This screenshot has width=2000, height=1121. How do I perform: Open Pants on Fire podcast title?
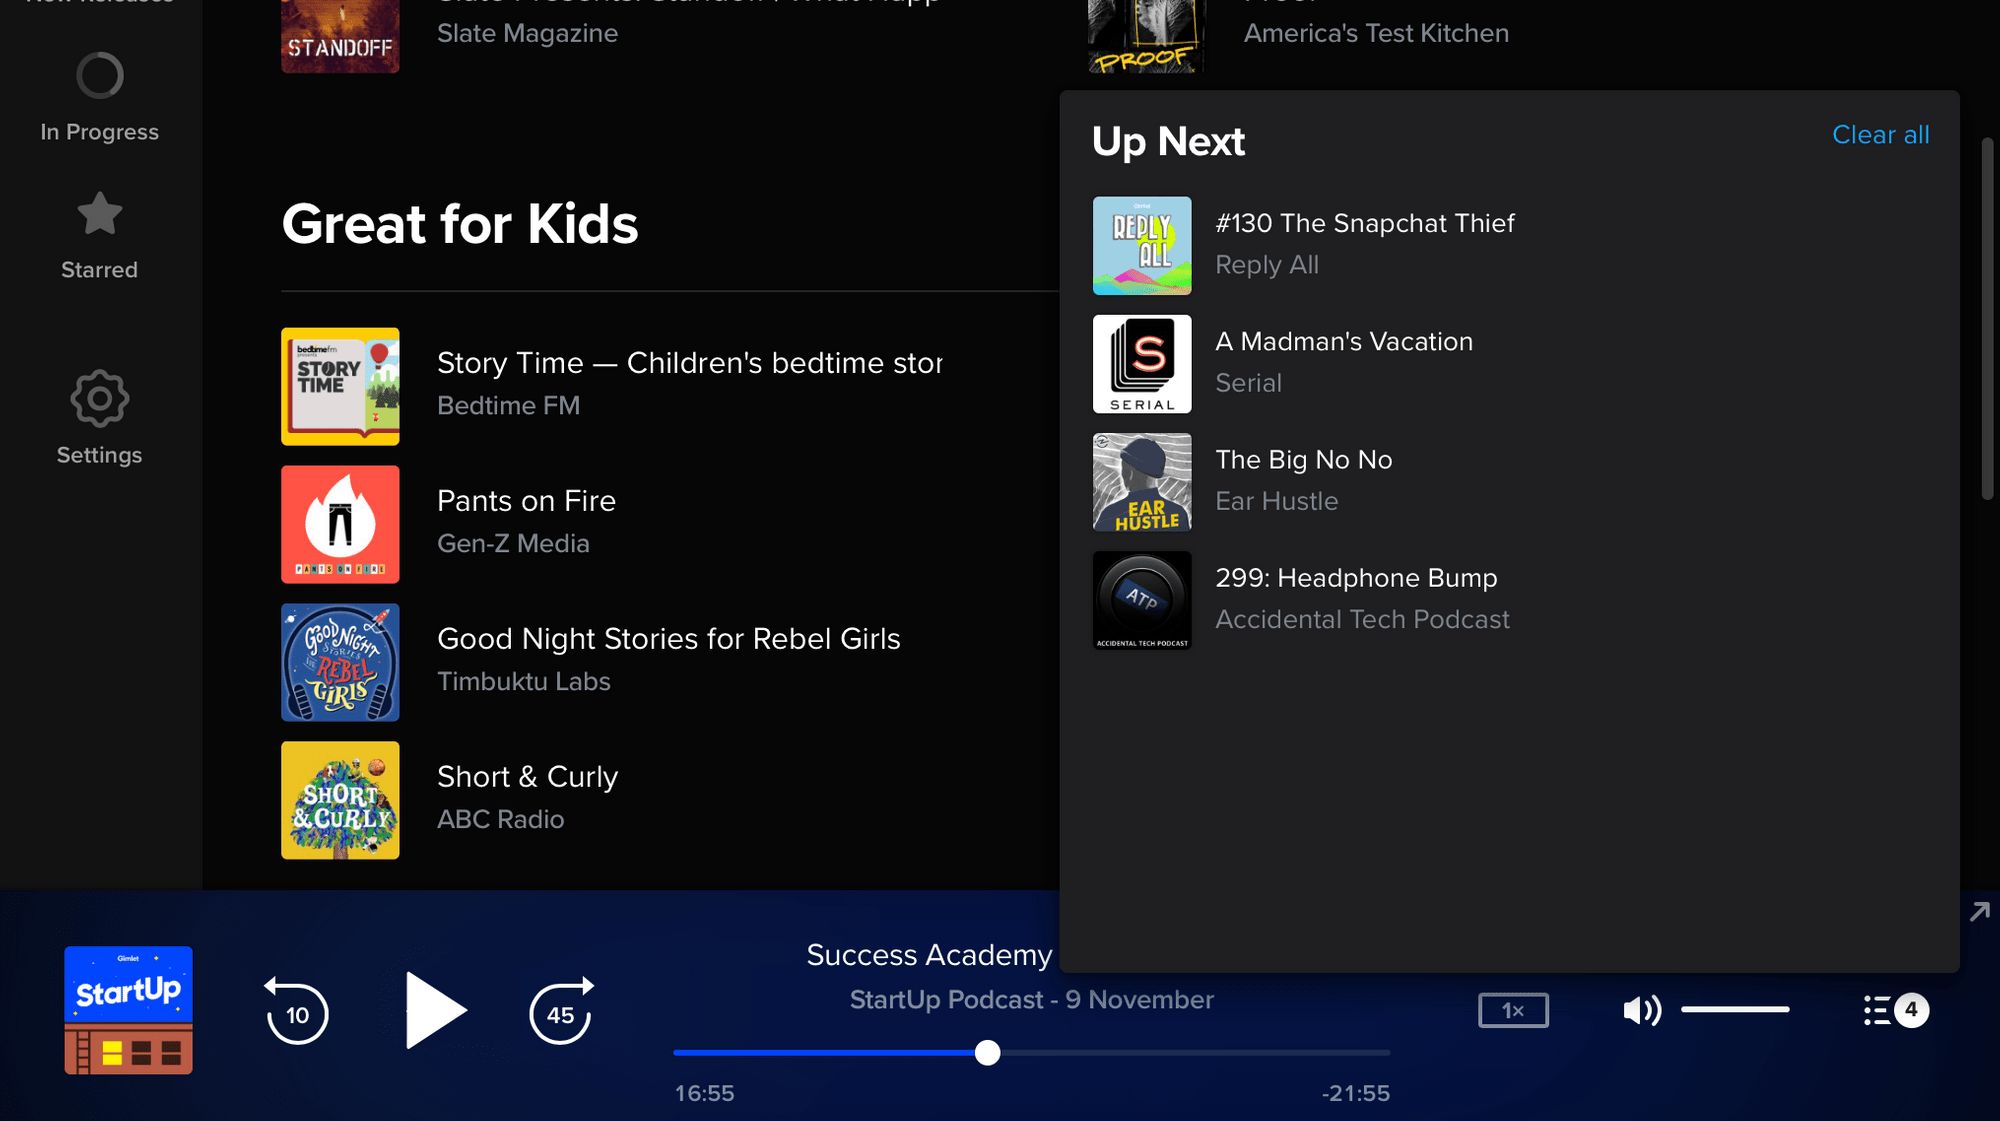pyautogui.click(x=526, y=501)
